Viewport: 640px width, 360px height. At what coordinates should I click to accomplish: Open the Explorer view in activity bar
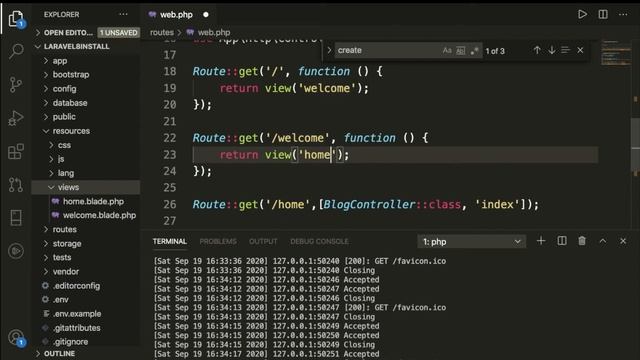pos(16,18)
